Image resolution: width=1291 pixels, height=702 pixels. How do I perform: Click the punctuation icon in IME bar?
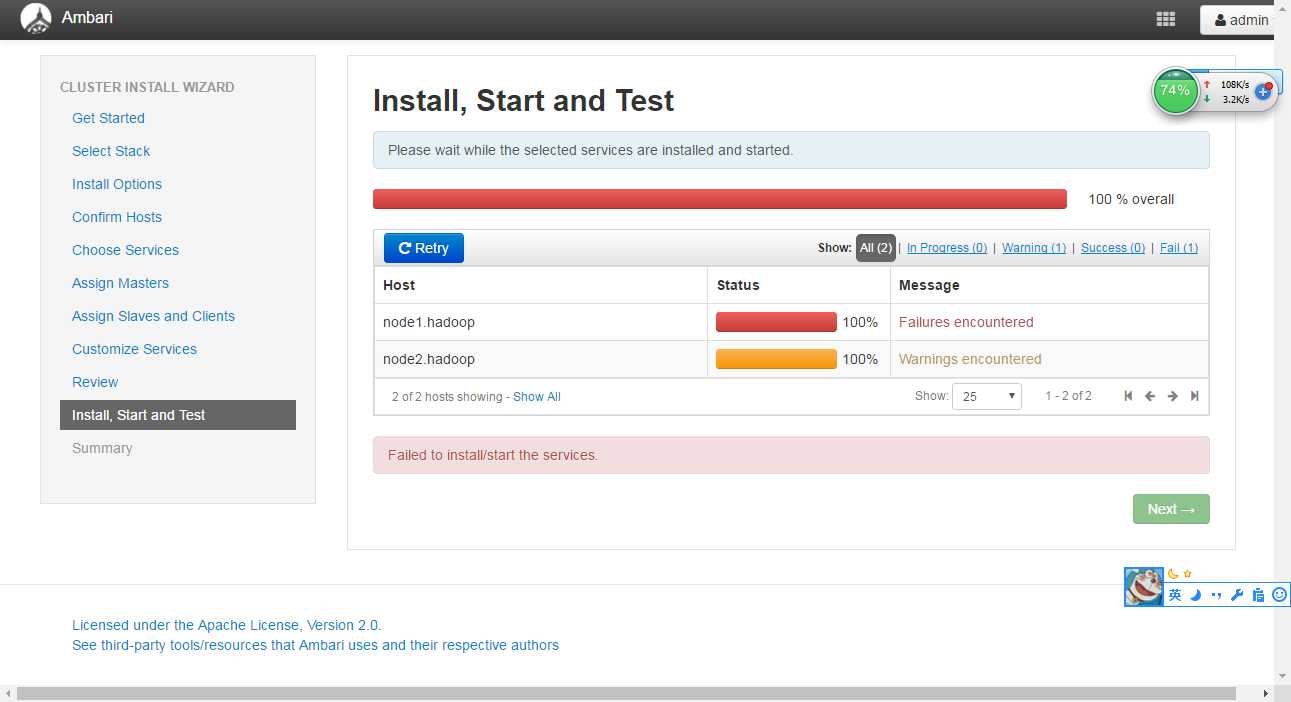pos(1216,595)
